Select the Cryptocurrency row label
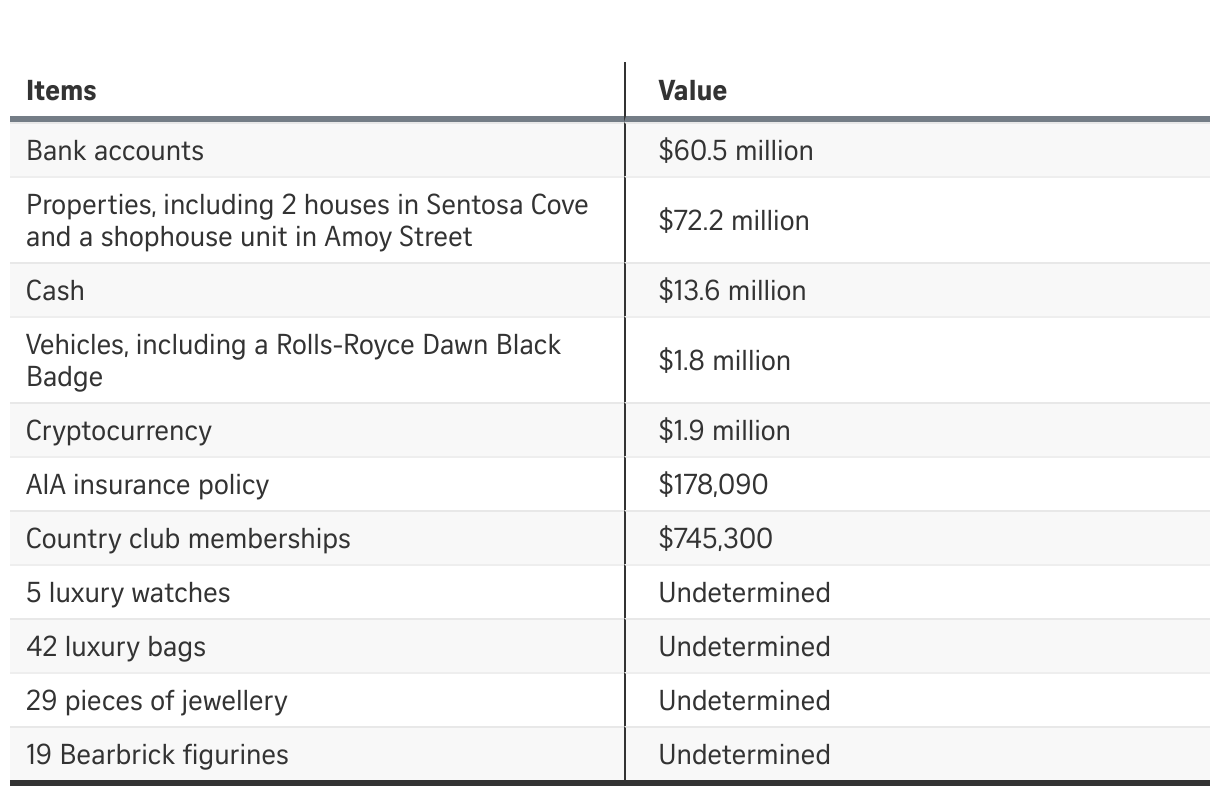This screenshot has width=1220, height=796. coord(119,431)
